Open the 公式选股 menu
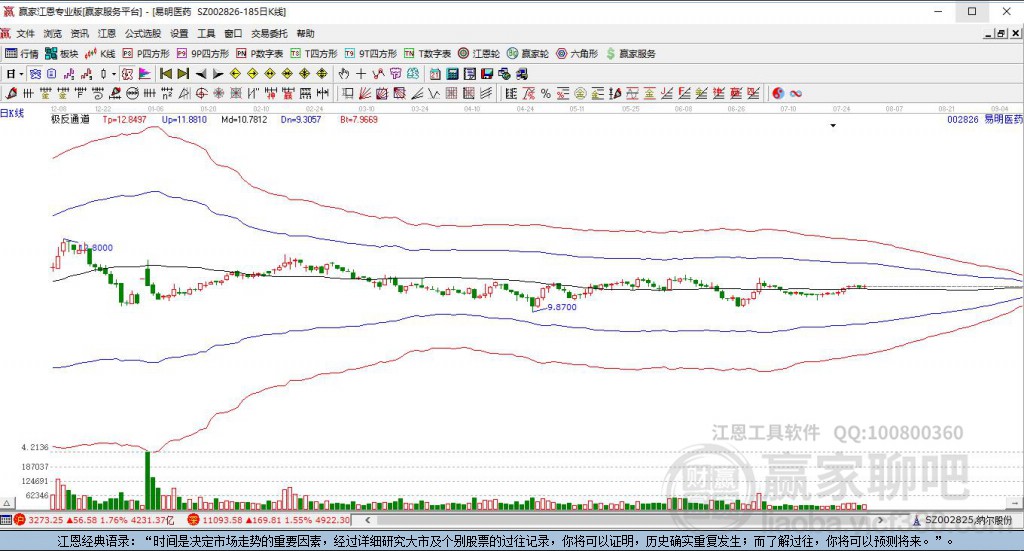Image resolution: width=1024 pixels, height=551 pixels. tap(143, 33)
